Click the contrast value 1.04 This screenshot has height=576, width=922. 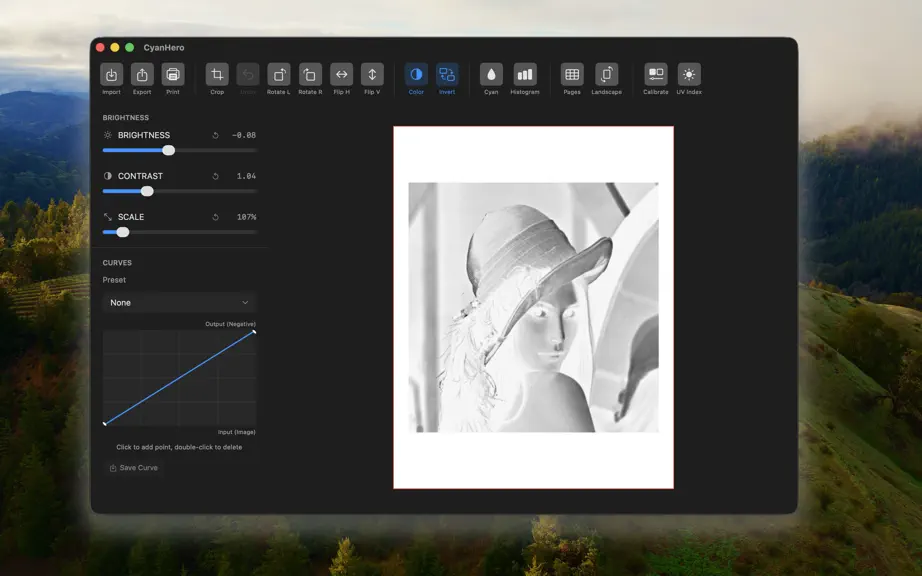pyautogui.click(x=246, y=176)
